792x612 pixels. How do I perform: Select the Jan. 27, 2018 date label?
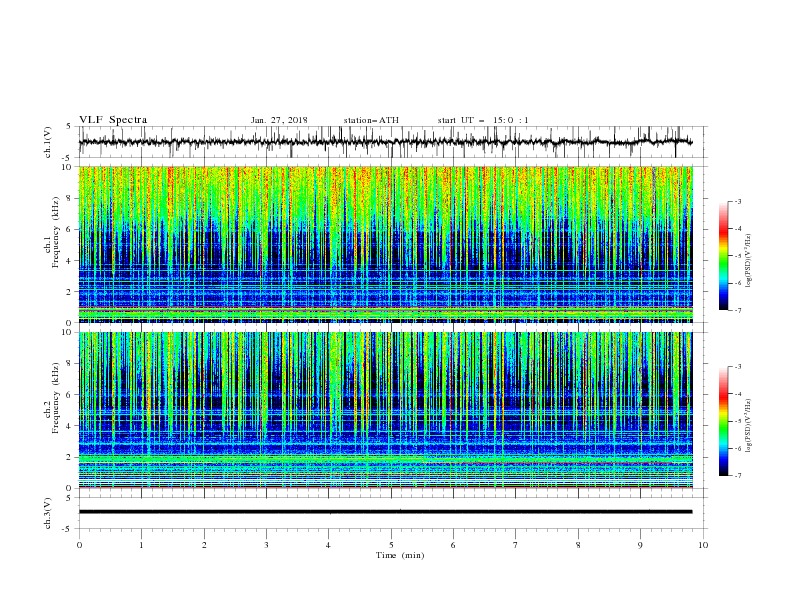[x=279, y=120]
